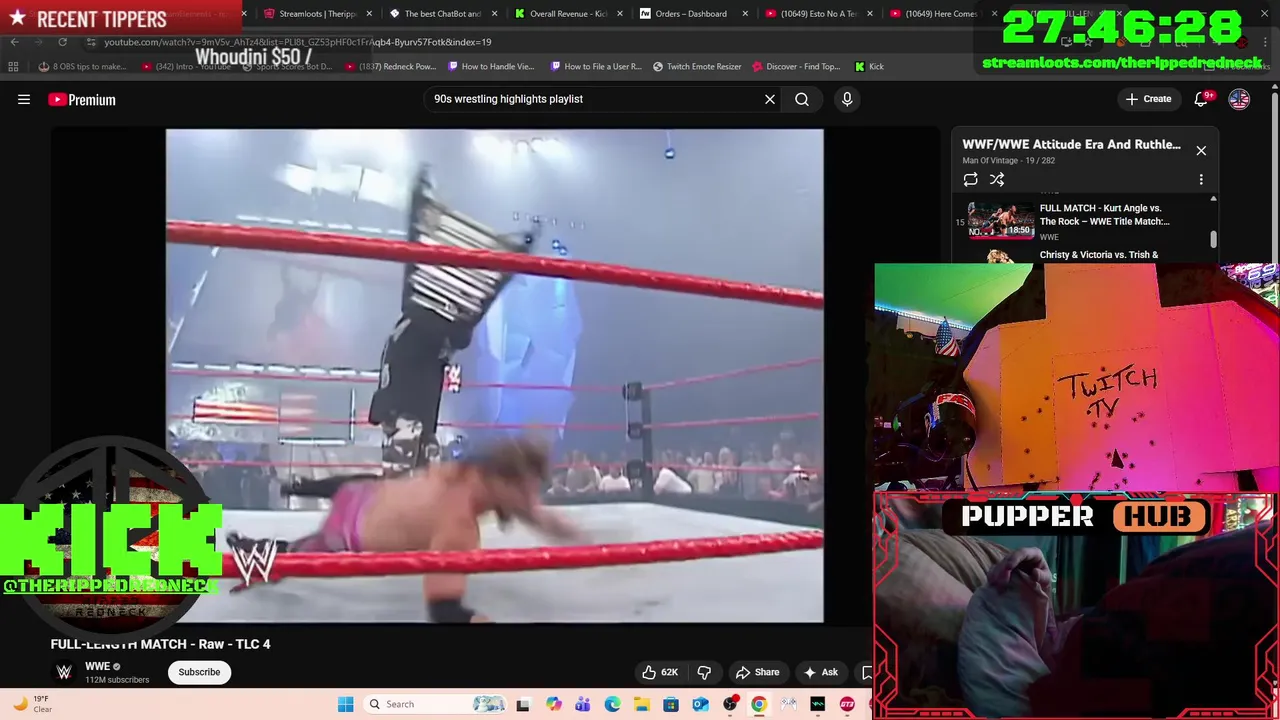
Task: Submit the search with magnifier icon
Action: click(802, 99)
